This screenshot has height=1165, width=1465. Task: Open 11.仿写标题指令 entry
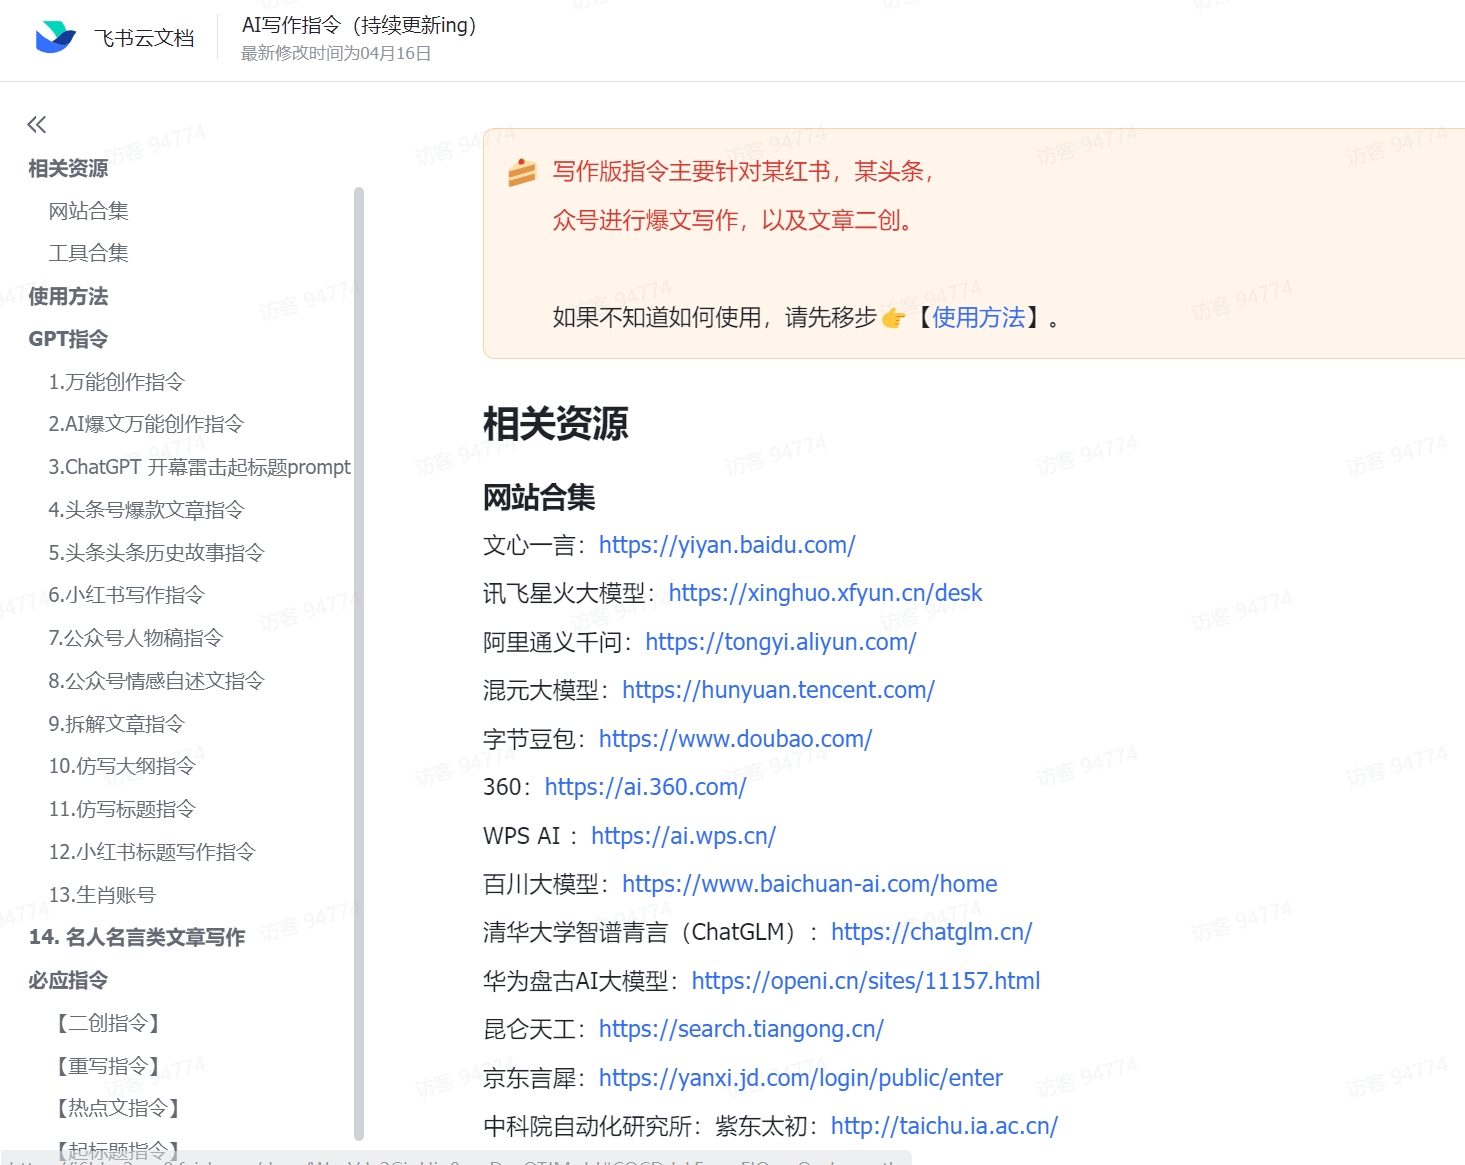(122, 809)
